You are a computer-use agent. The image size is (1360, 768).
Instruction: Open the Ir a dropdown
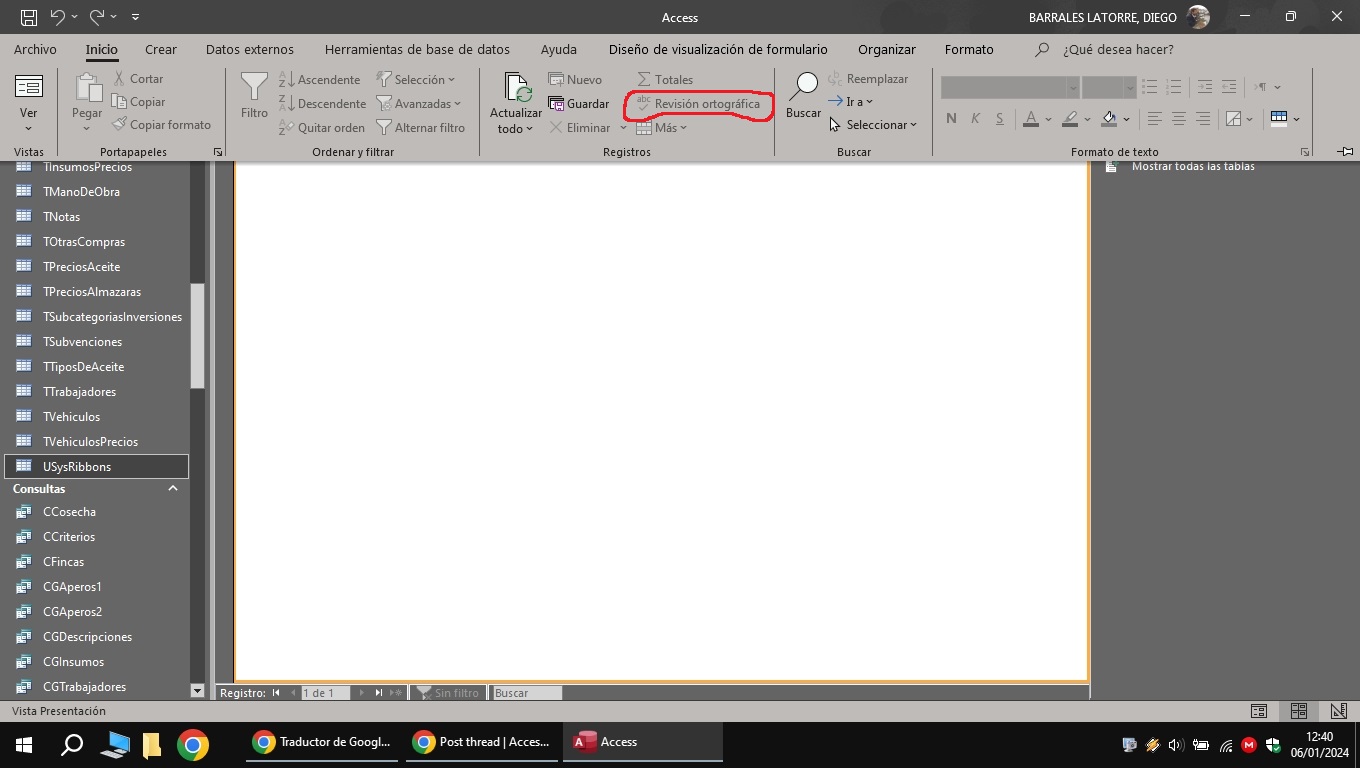pos(850,101)
